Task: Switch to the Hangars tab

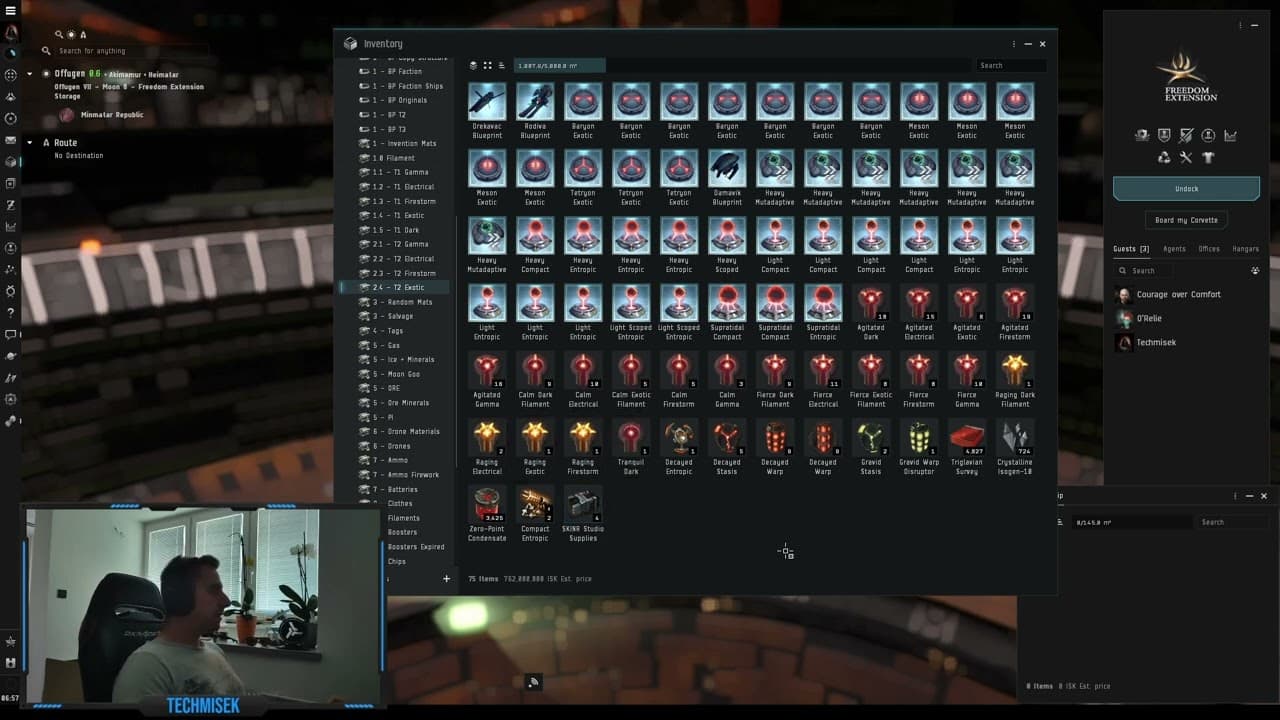Action: pyautogui.click(x=1246, y=249)
